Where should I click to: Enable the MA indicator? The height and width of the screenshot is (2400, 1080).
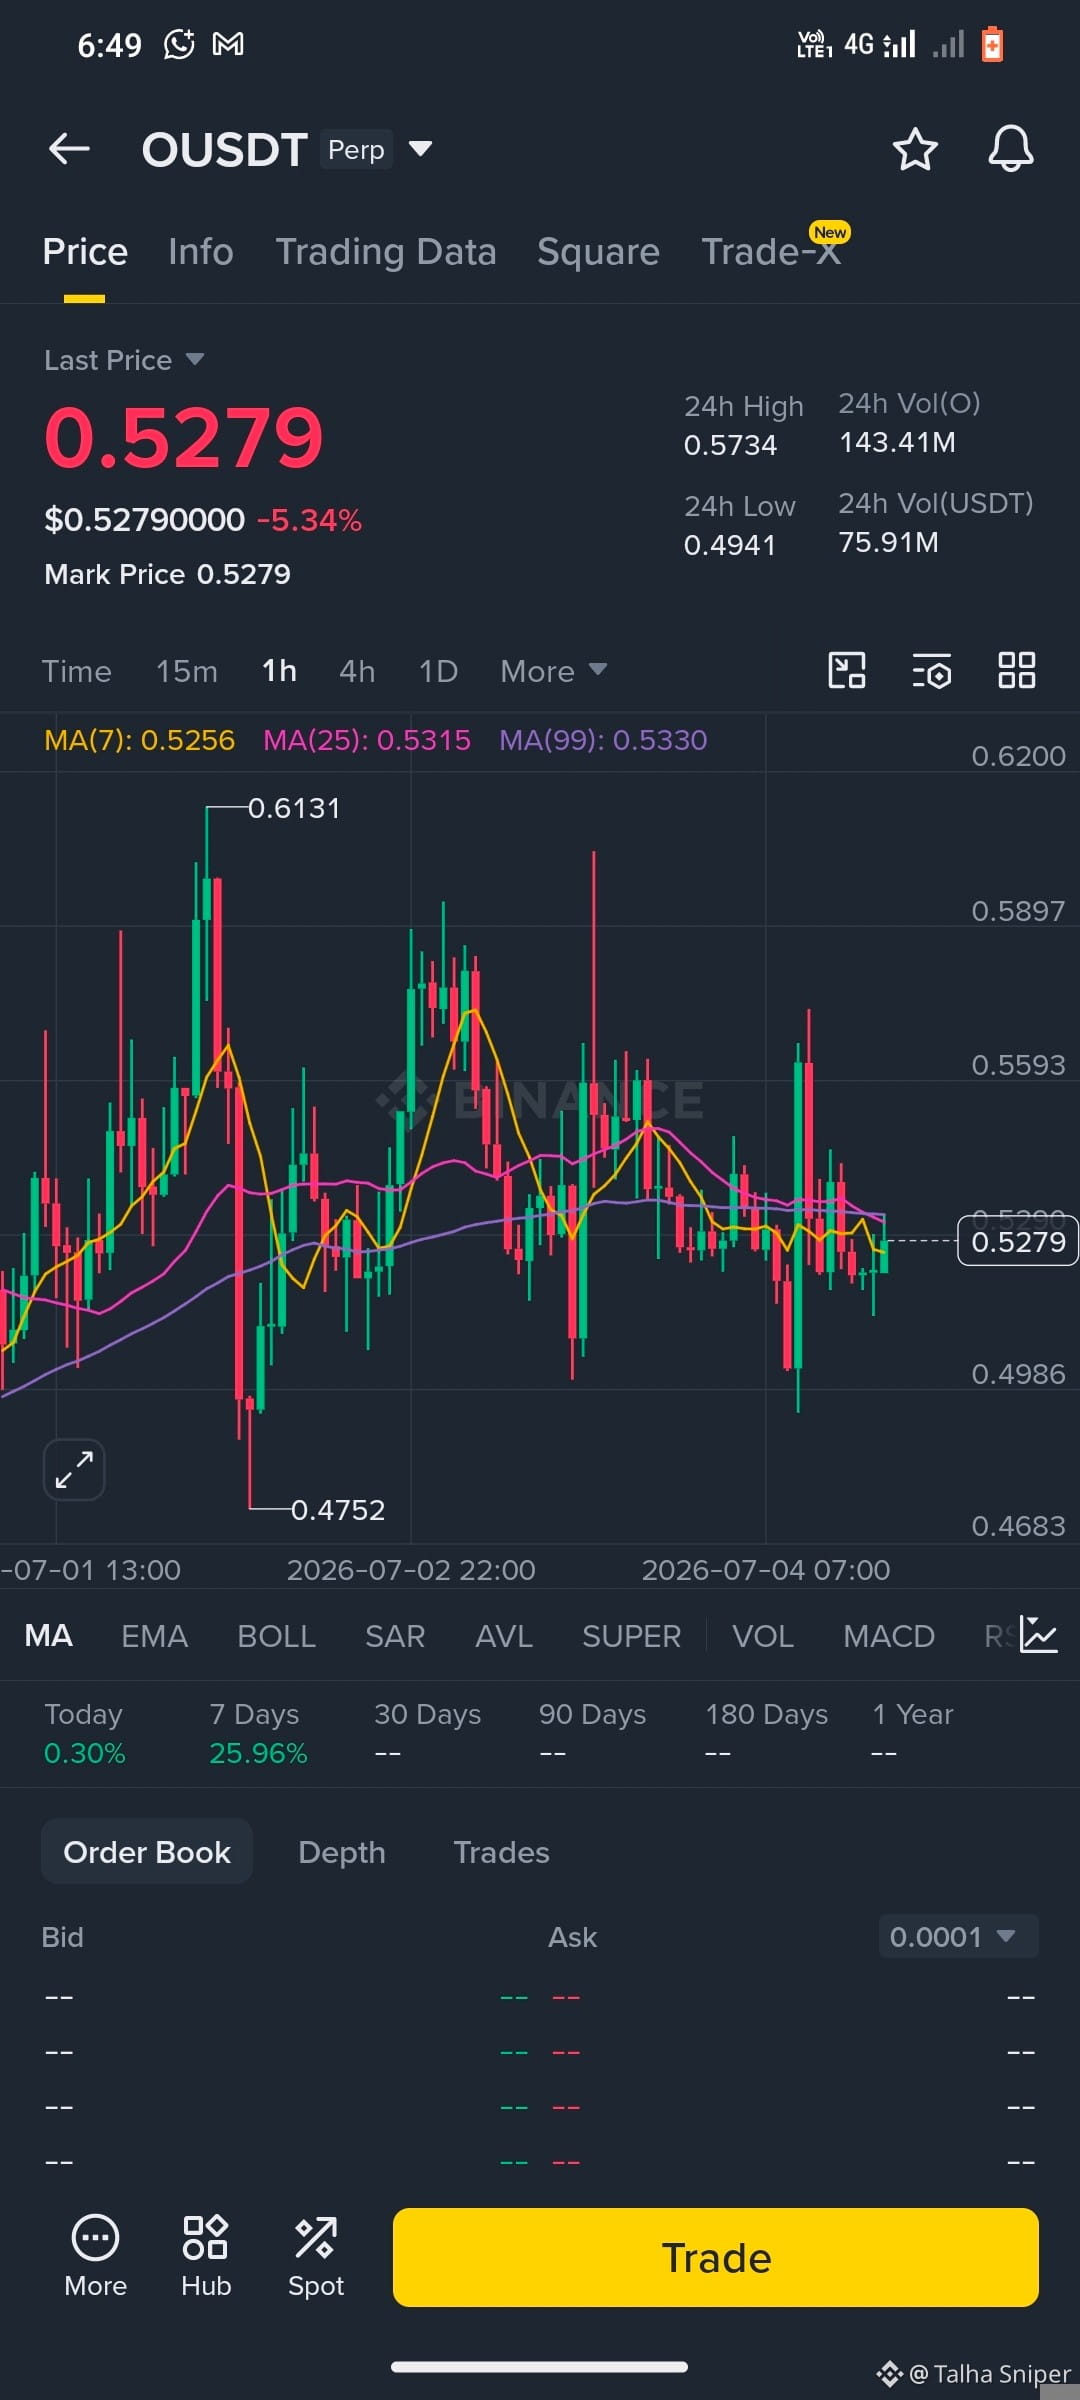pos(48,1636)
